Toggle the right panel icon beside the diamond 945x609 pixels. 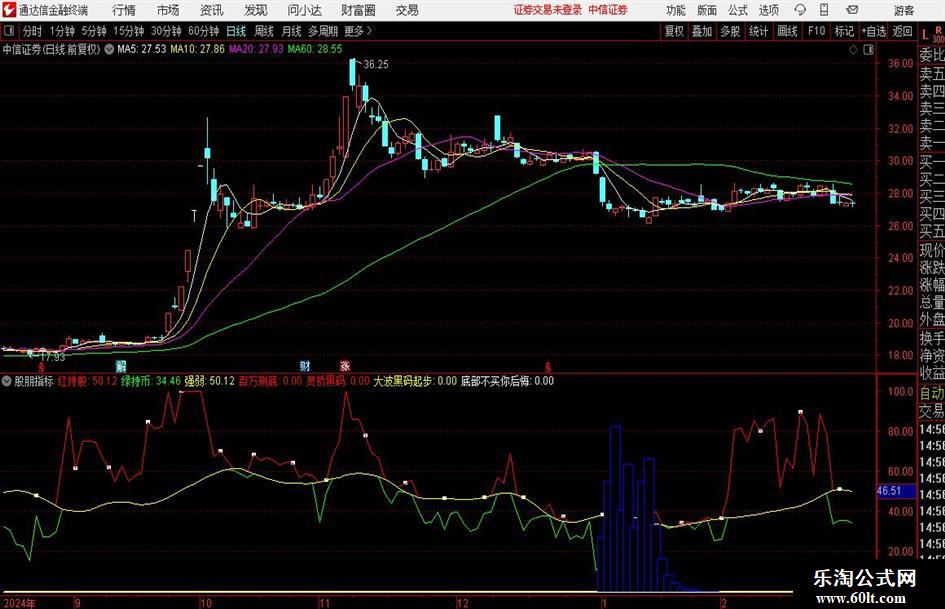[868, 49]
